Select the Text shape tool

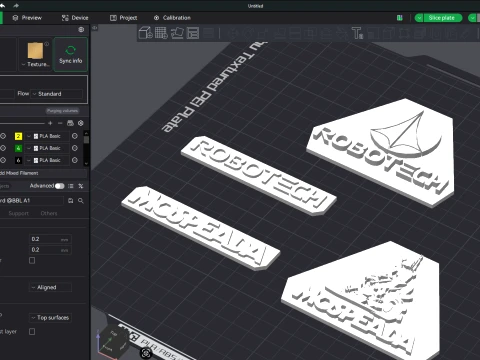tap(357, 33)
